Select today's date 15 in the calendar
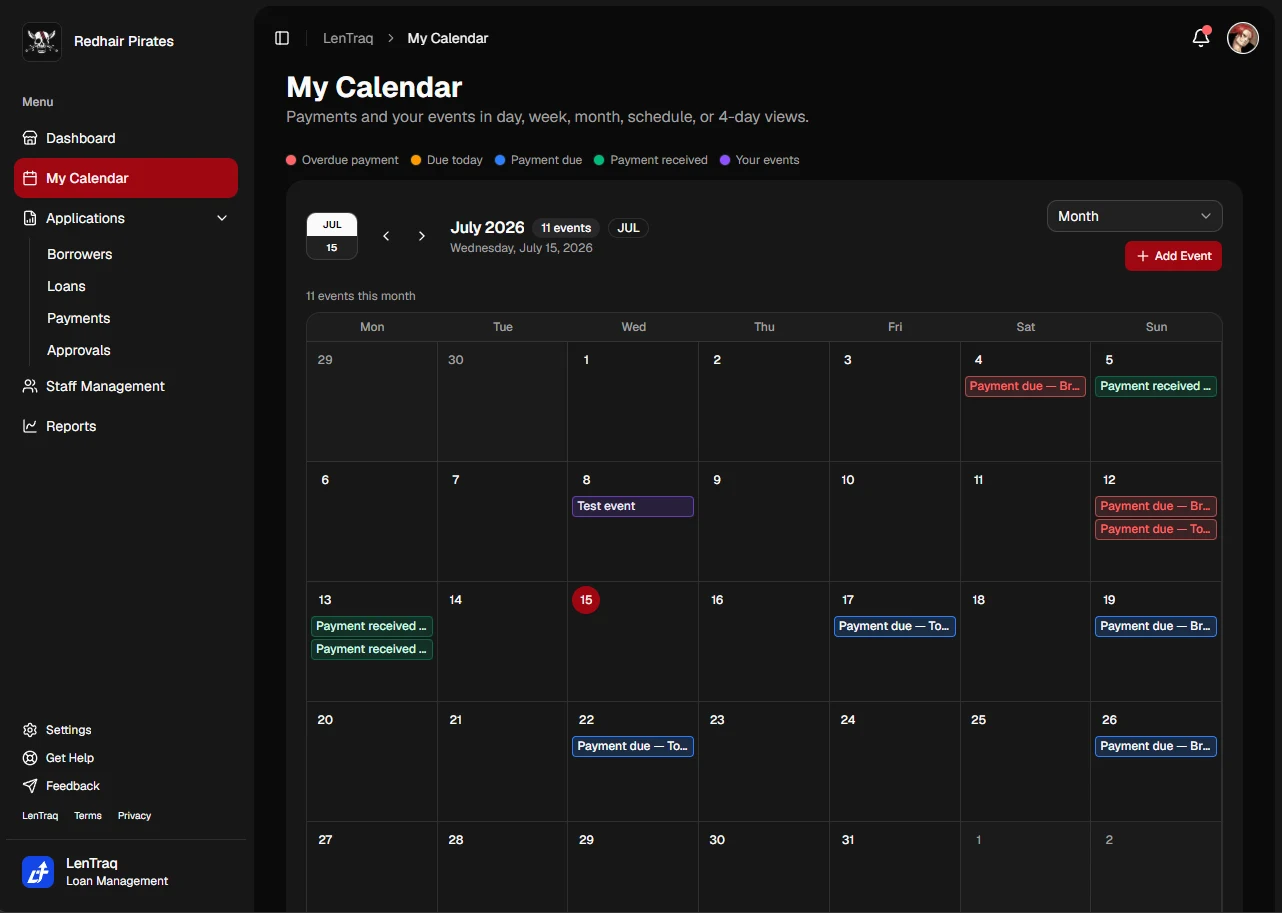 pyautogui.click(x=586, y=600)
